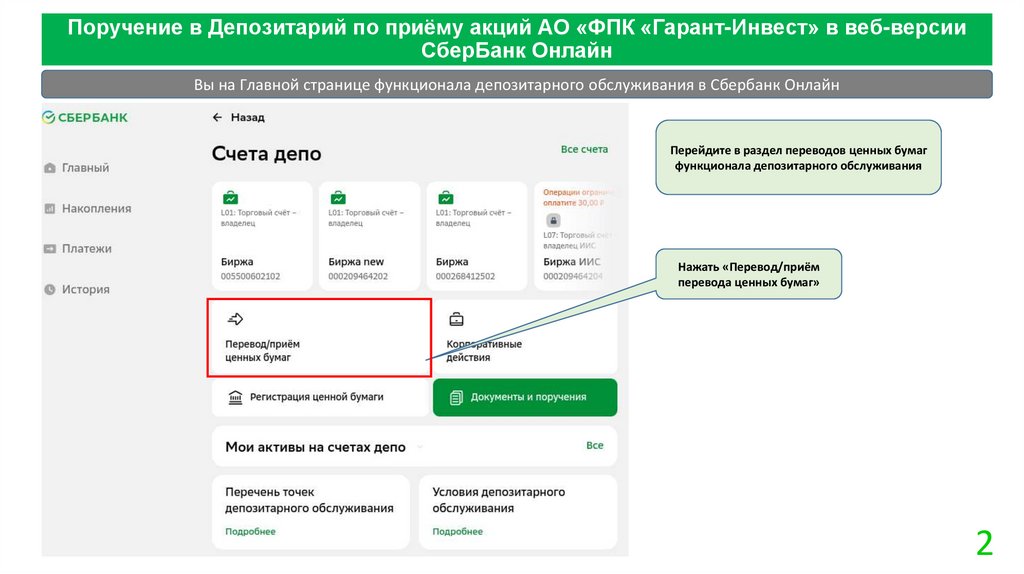Screen dimensions: 1024x574
Task: Click Перечень точек депозитарного обслуживания text
Action: pos(310,500)
